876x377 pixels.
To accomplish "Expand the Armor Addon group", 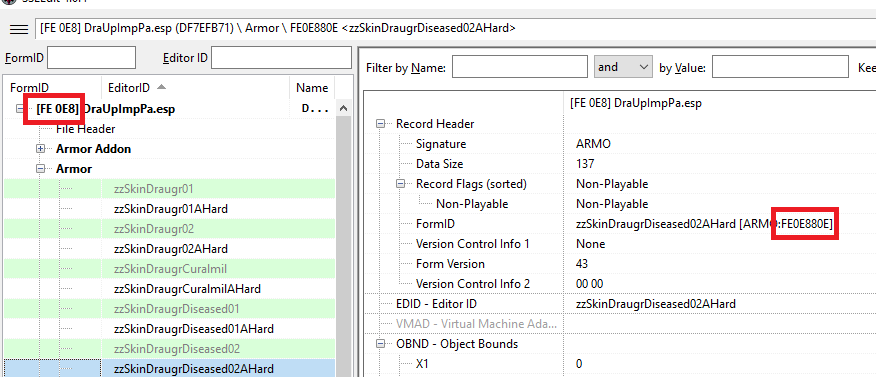I will (x=40, y=149).
